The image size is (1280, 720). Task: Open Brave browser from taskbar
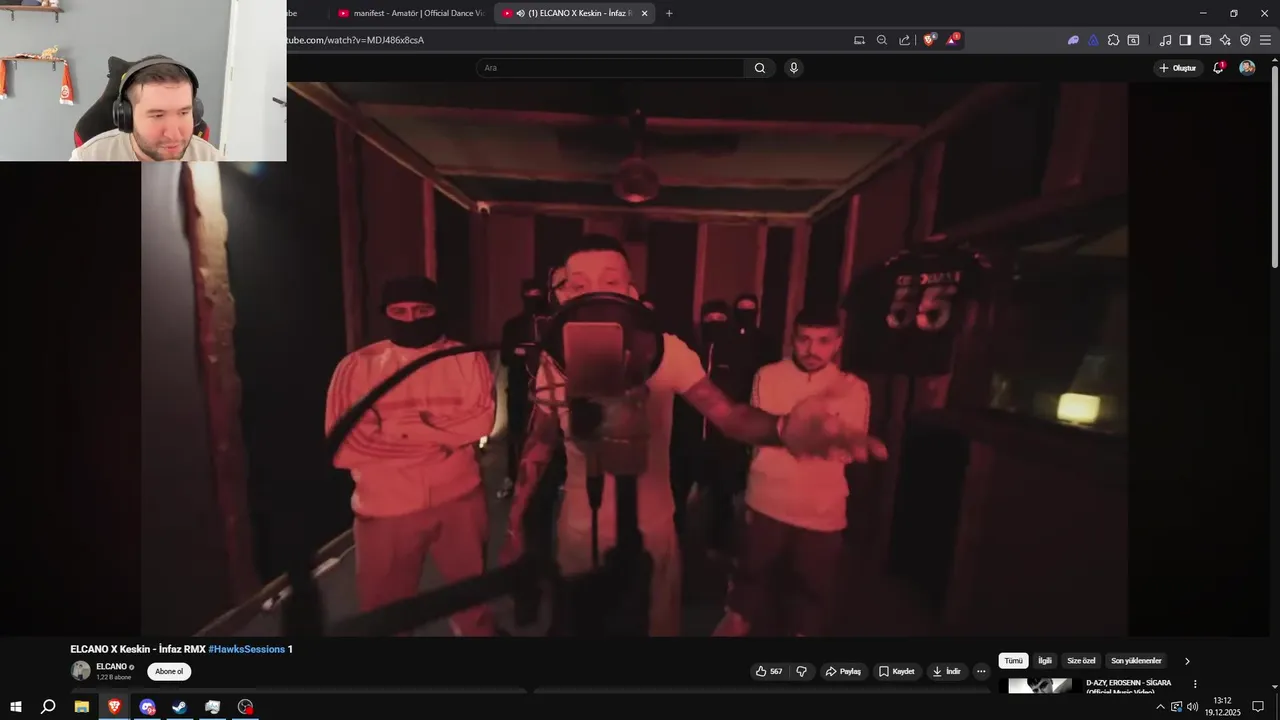pos(115,707)
